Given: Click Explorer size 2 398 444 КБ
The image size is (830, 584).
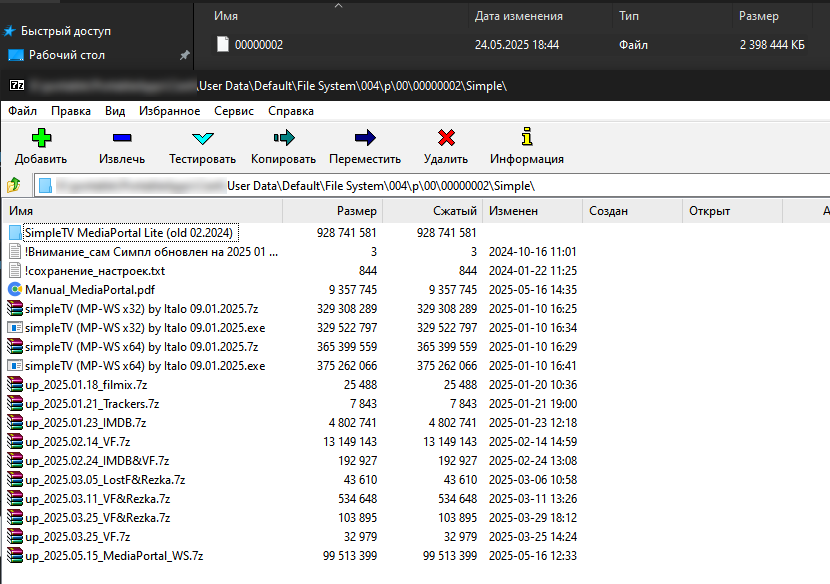Looking at the screenshot, I should click(x=772, y=45).
